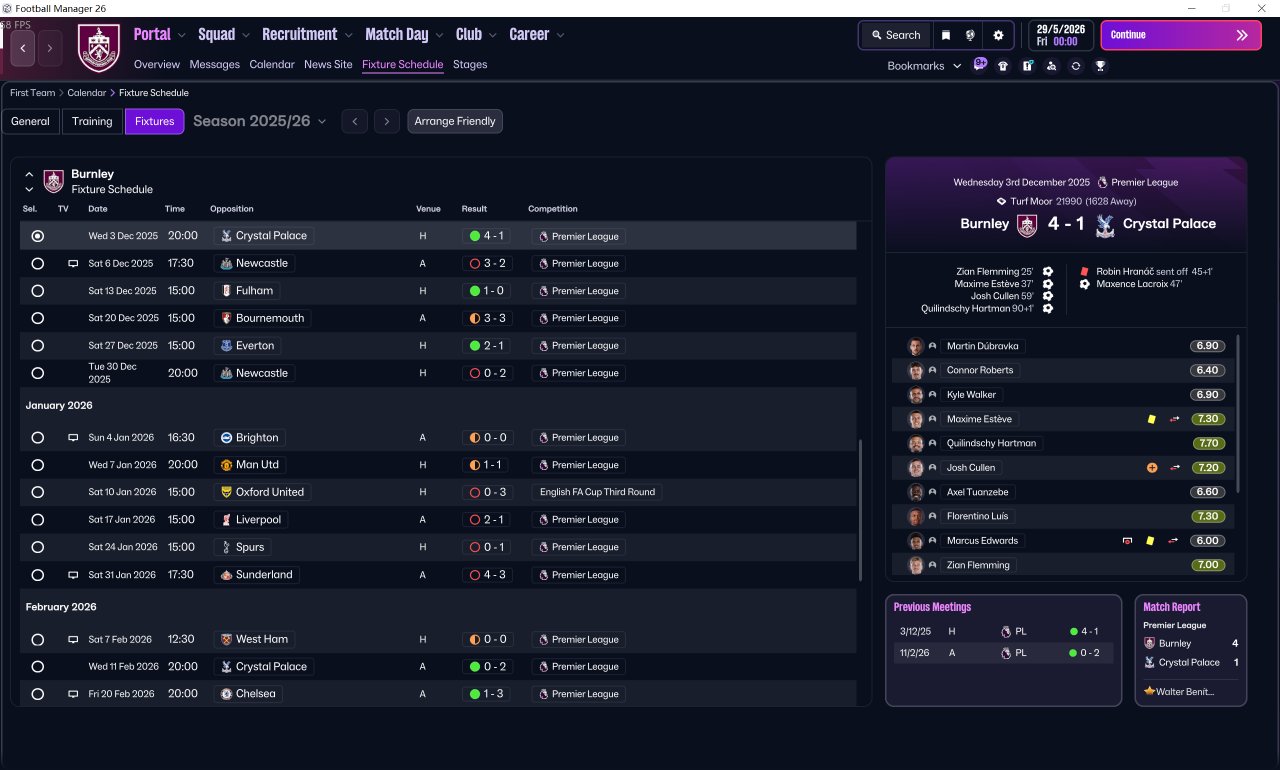Go to the previous season with the left chevron
The image size is (1280, 770).
[x=354, y=121]
